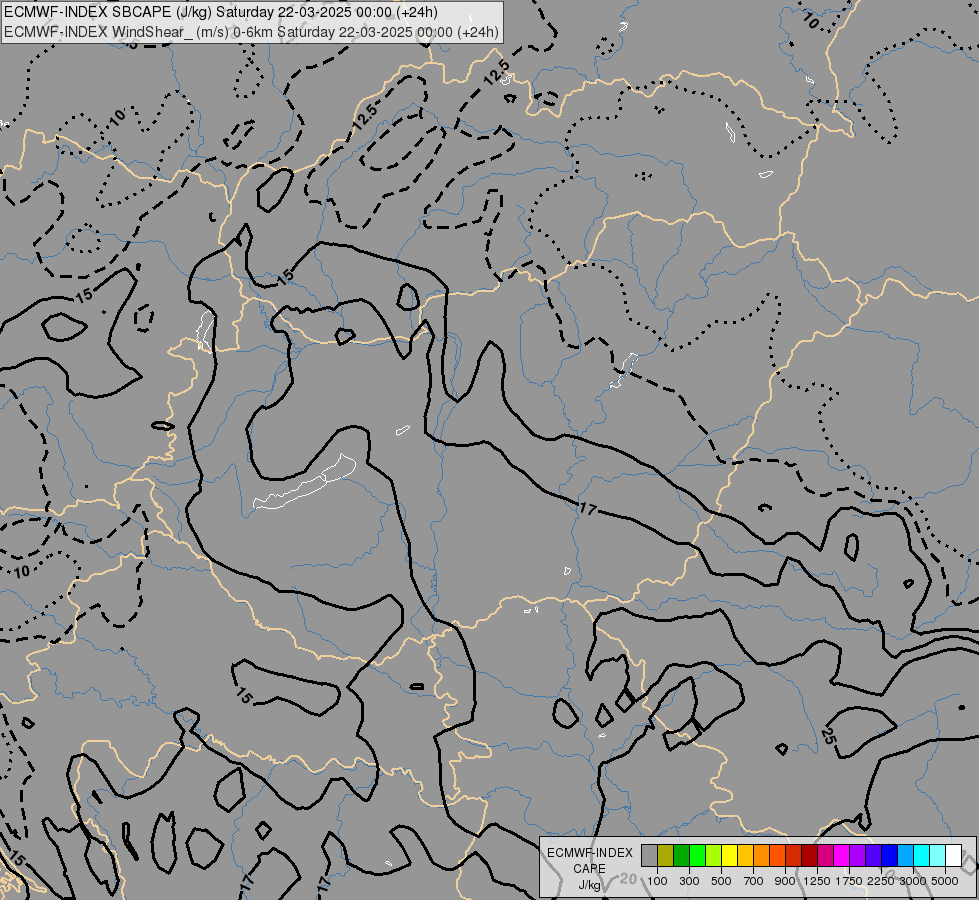979x900 pixels.
Task: Click the ECMWF-INDEX label in the legend
Action: coord(590,853)
